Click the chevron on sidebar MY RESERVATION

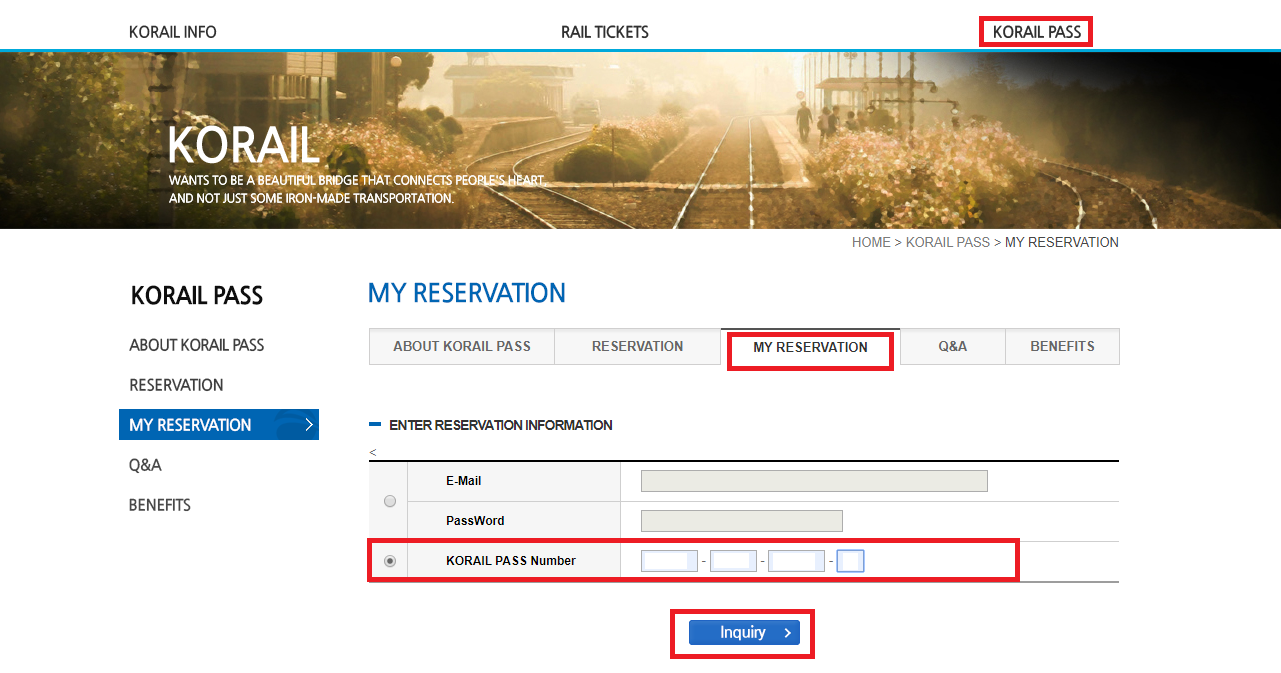point(309,425)
